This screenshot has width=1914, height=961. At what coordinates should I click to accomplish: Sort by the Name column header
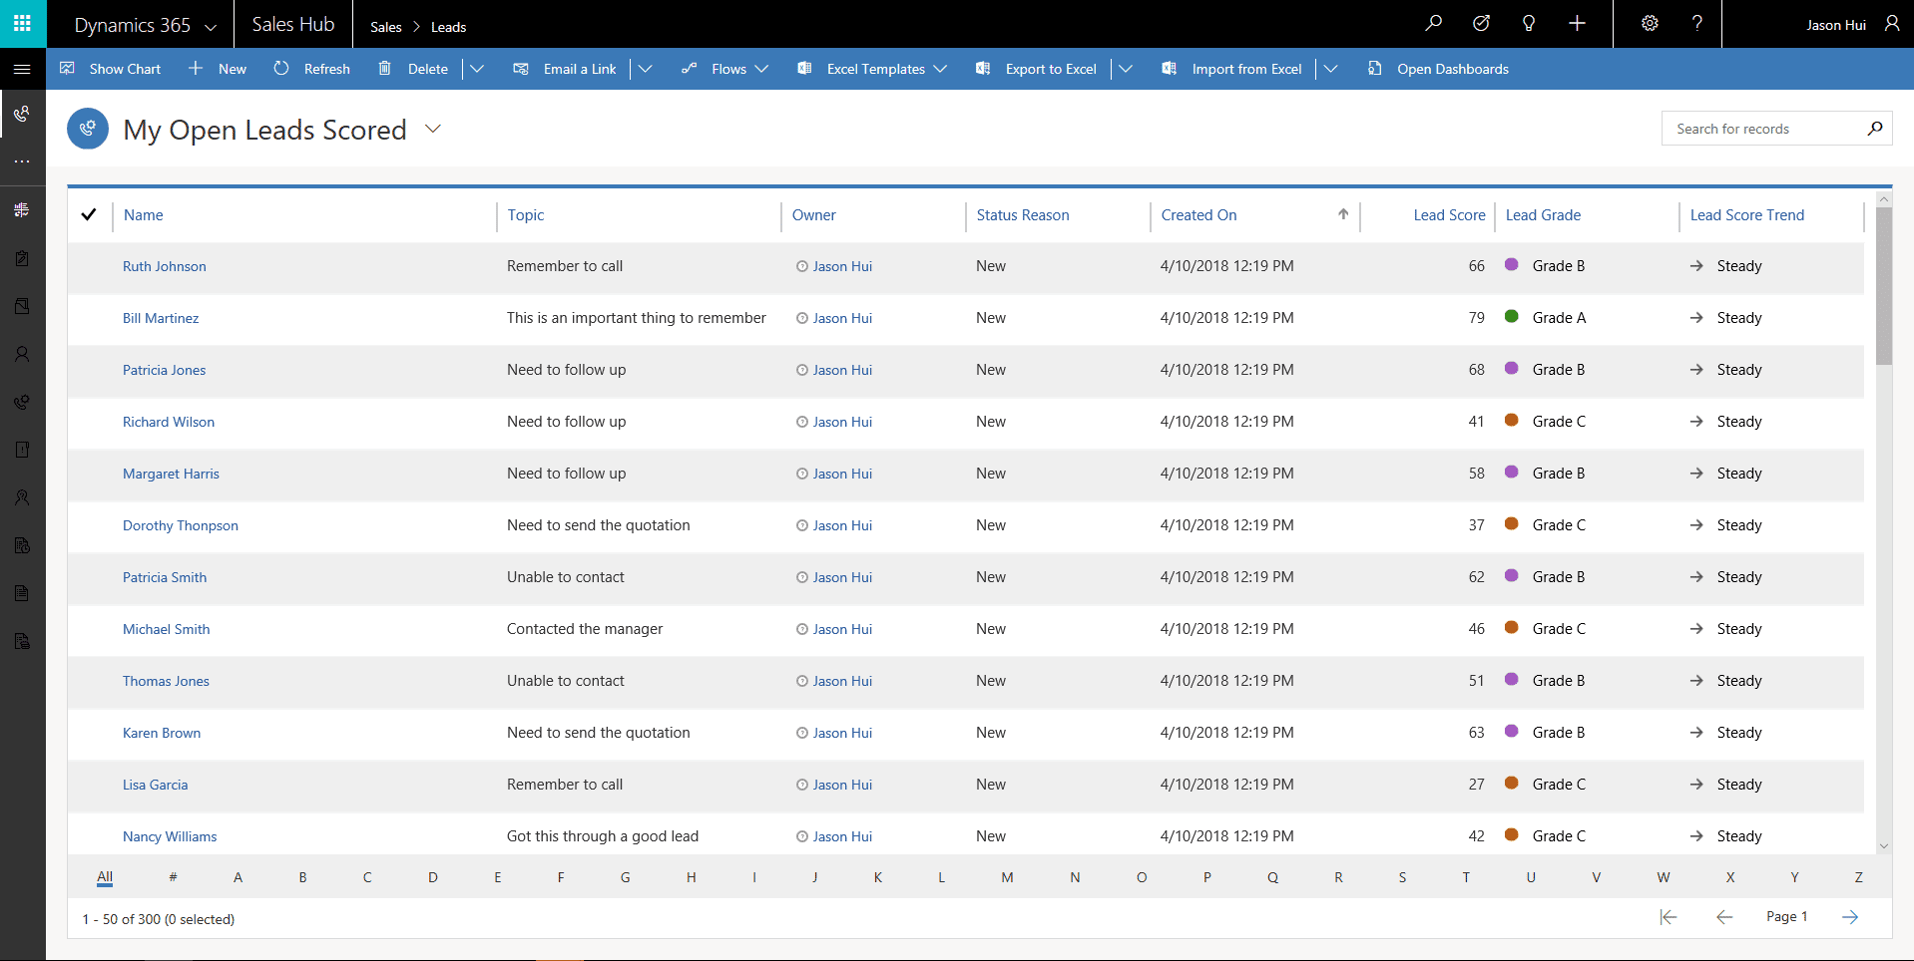click(143, 215)
